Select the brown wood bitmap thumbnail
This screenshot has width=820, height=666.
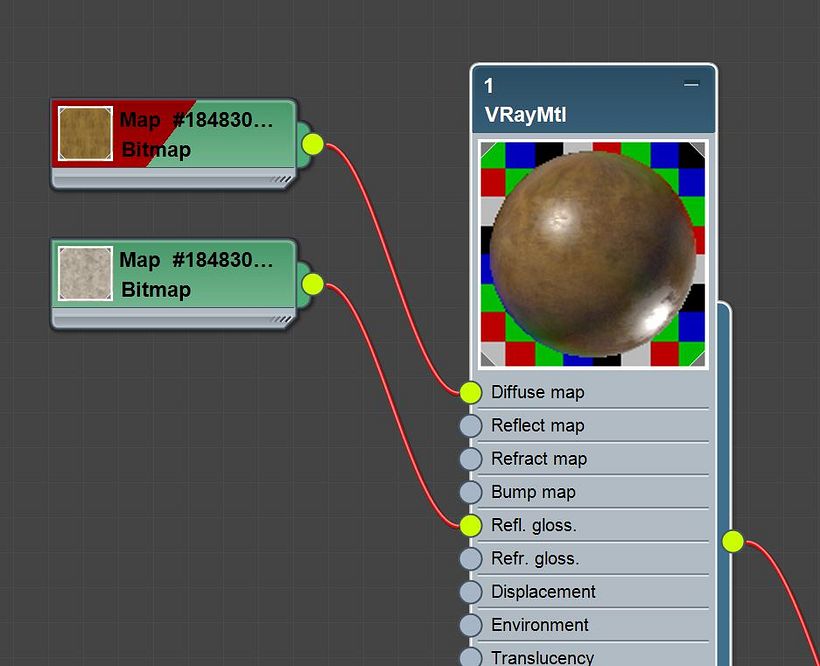tap(85, 133)
